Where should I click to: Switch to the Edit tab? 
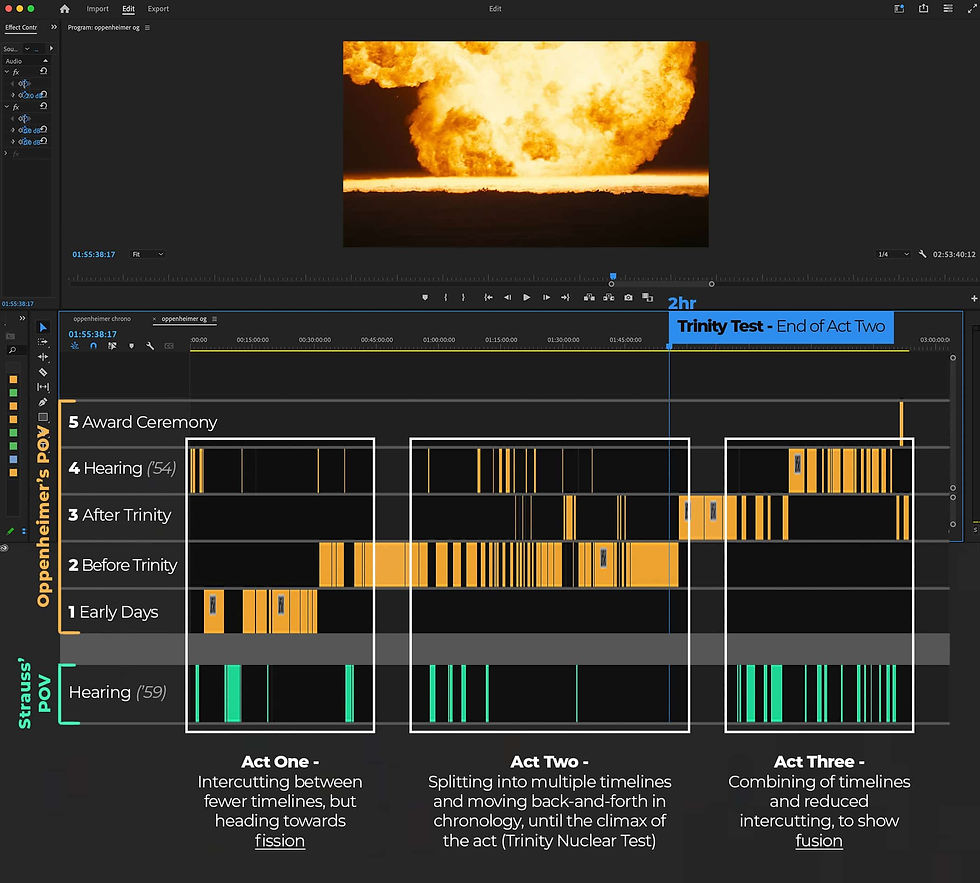[x=128, y=9]
